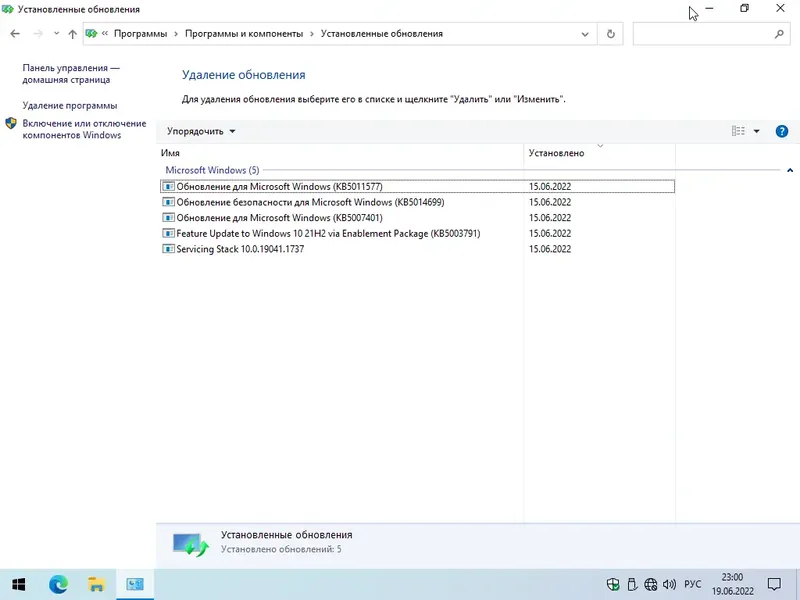Open 'Программы и компоненты' breadcrumb
800x600 pixels.
(244, 34)
